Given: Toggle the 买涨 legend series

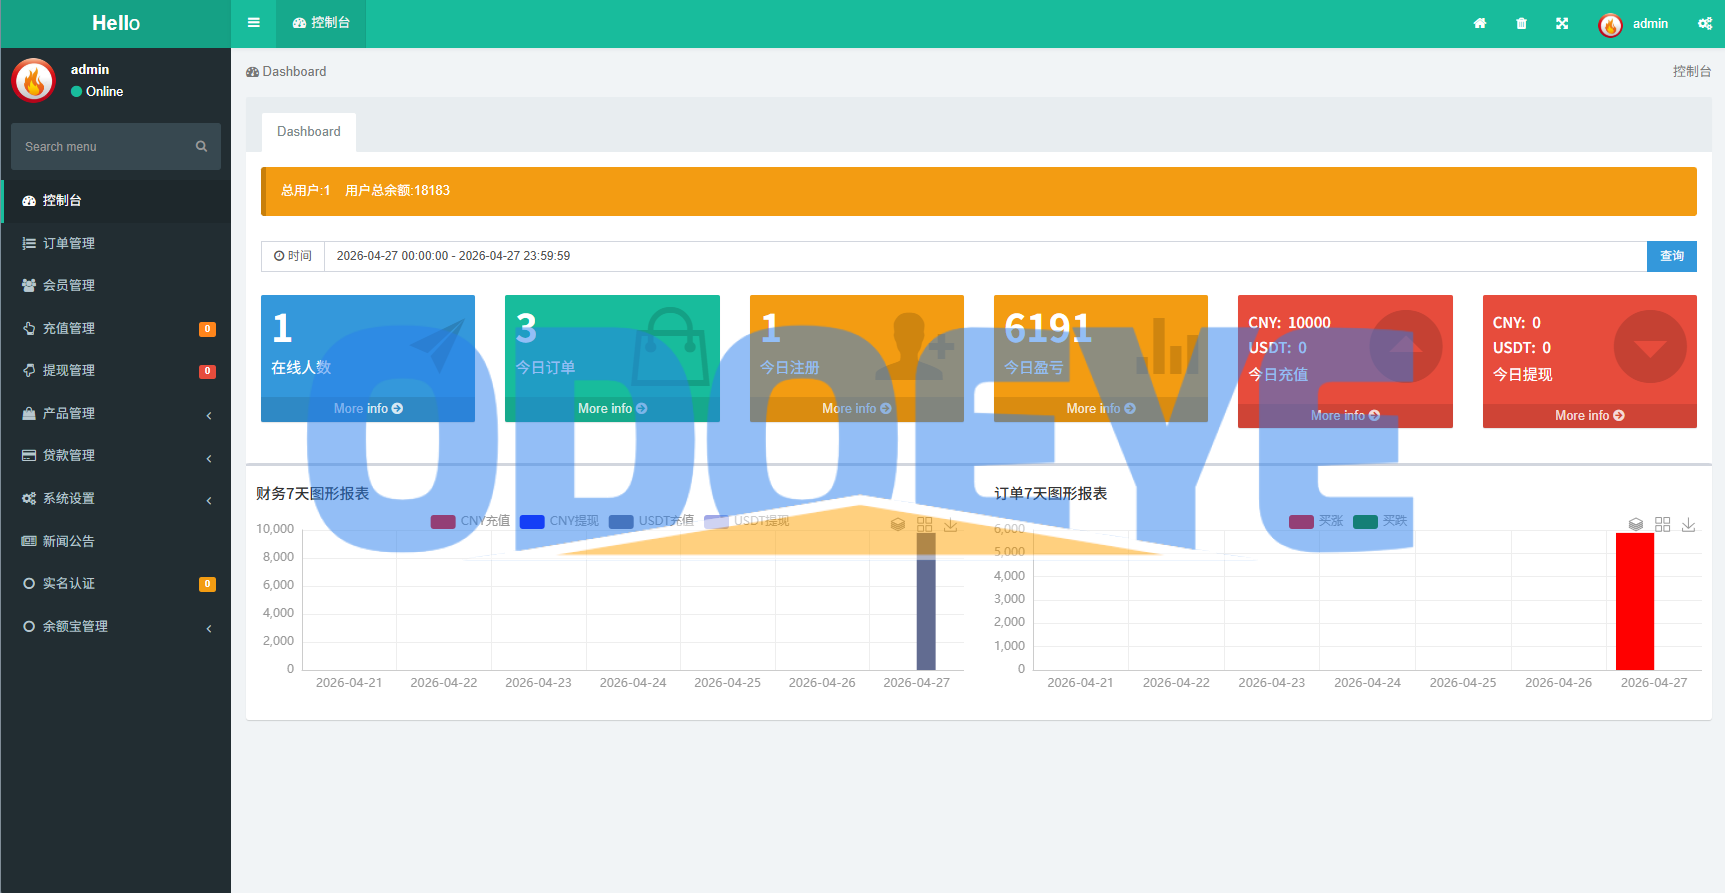Looking at the screenshot, I should (1316, 521).
